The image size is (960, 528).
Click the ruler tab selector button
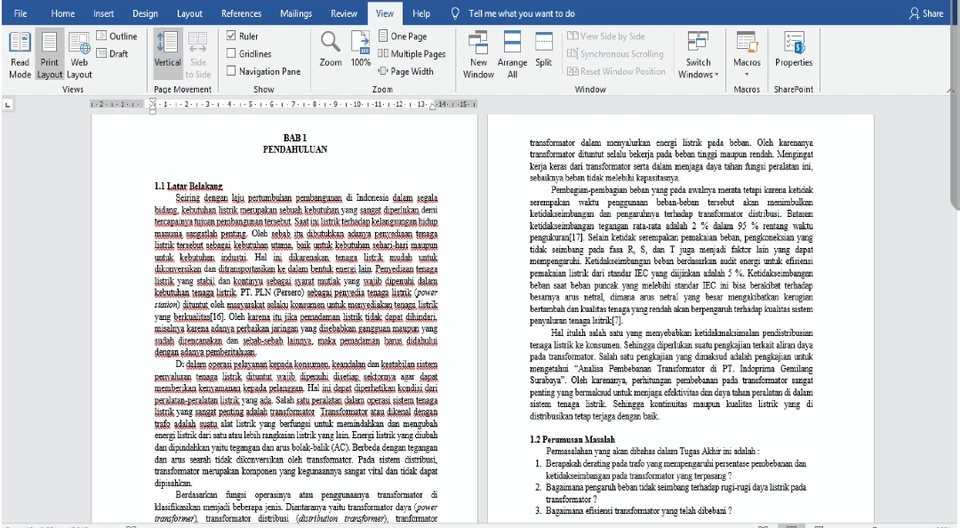click(x=8, y=105)
